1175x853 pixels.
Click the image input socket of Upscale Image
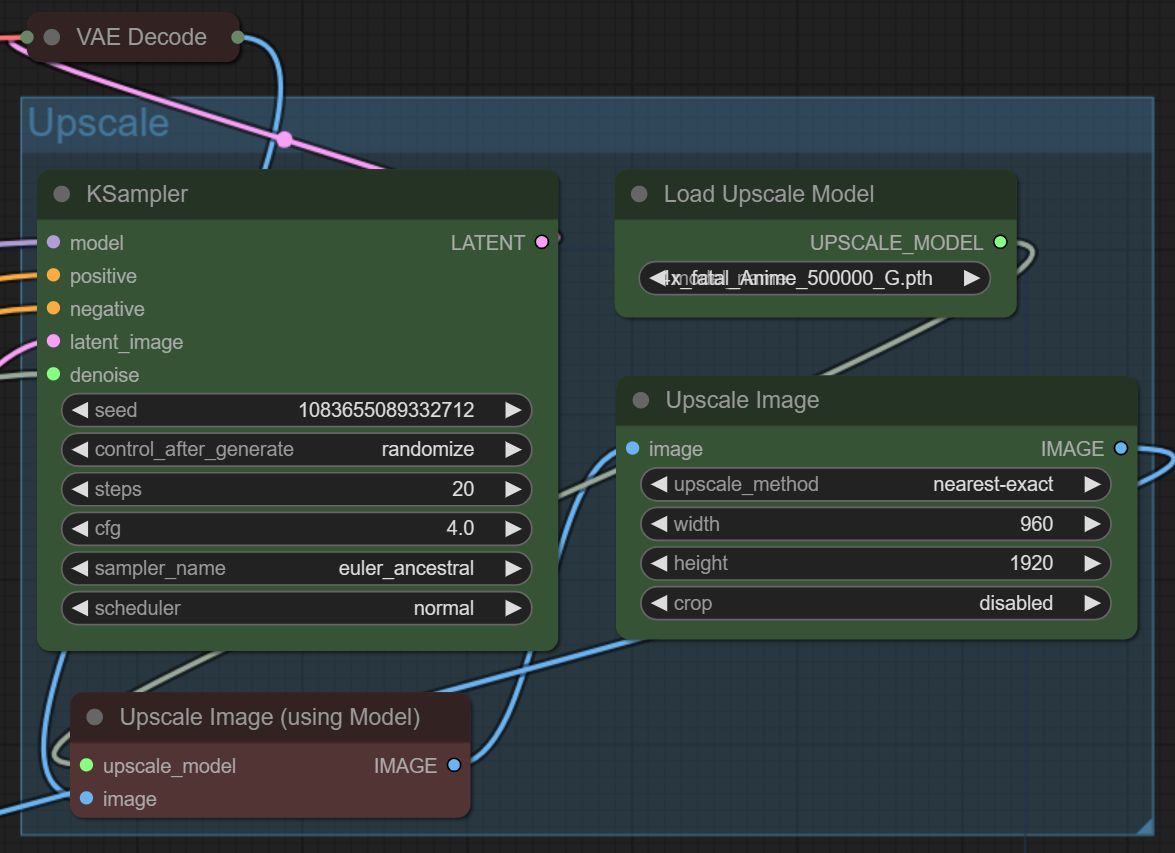pyautogui.click(x=632, y=448)
